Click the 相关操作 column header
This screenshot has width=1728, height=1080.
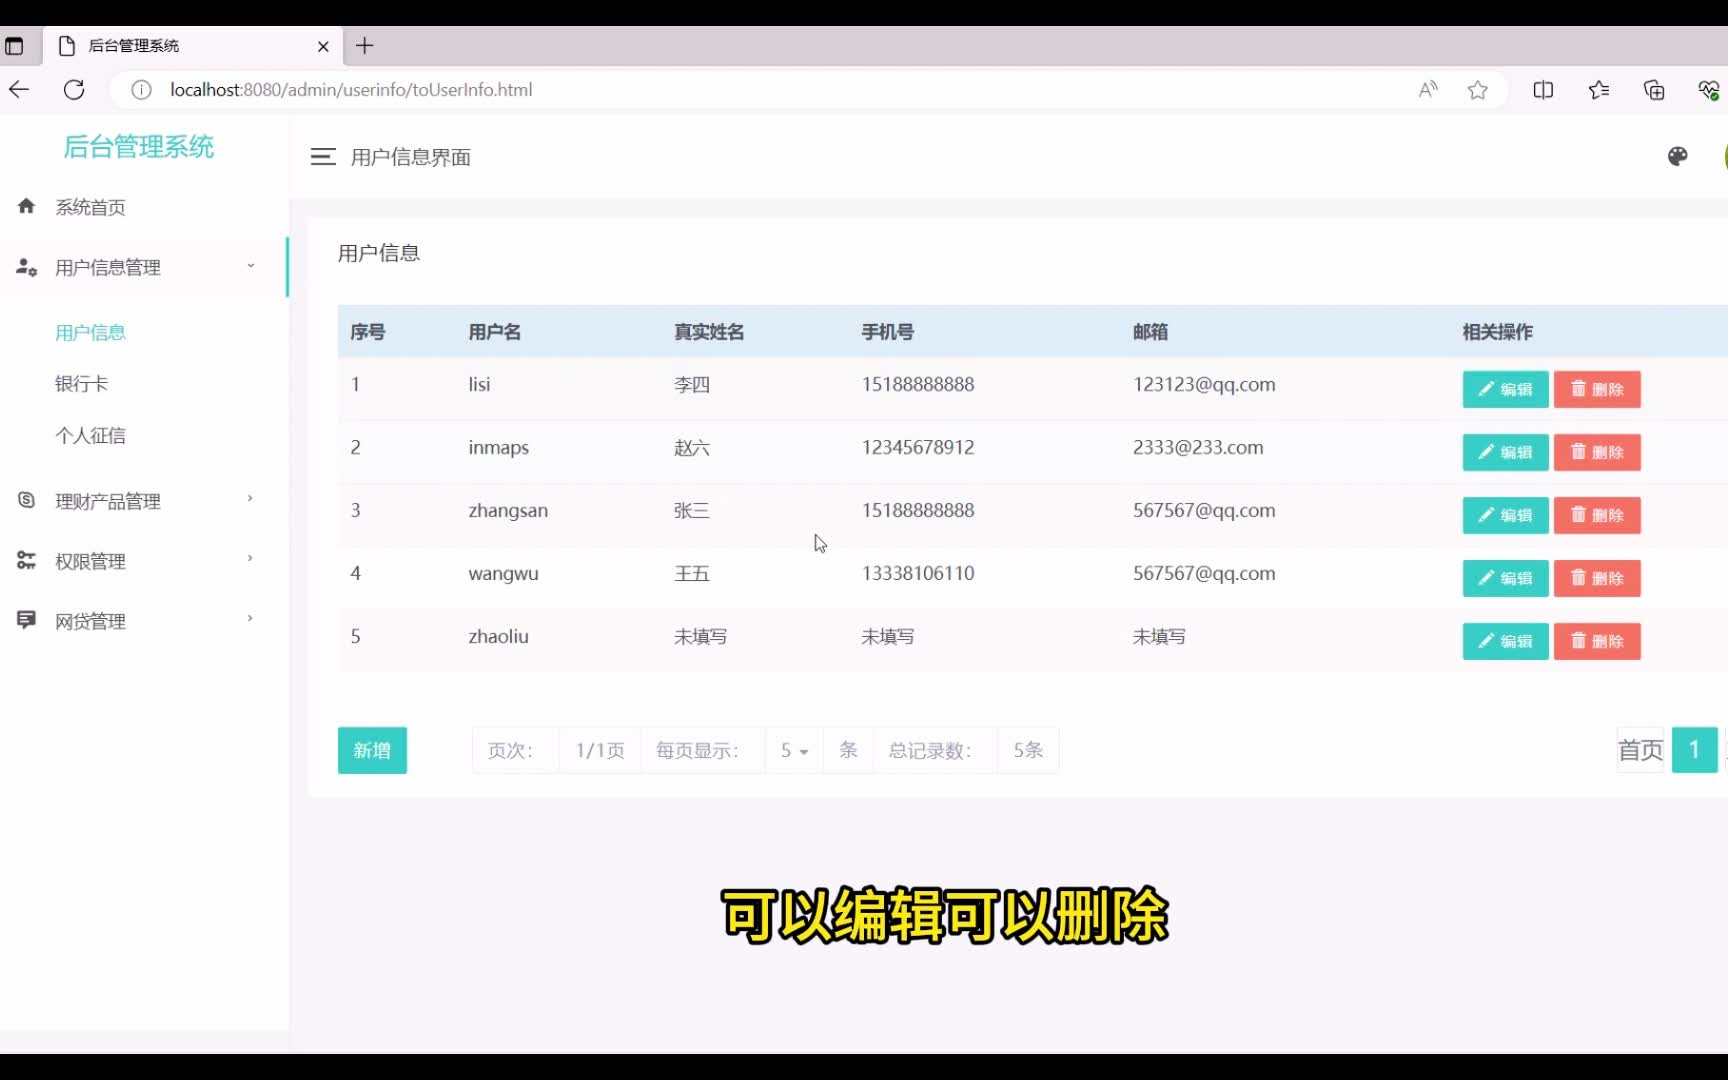click(x=1497, y=332)
